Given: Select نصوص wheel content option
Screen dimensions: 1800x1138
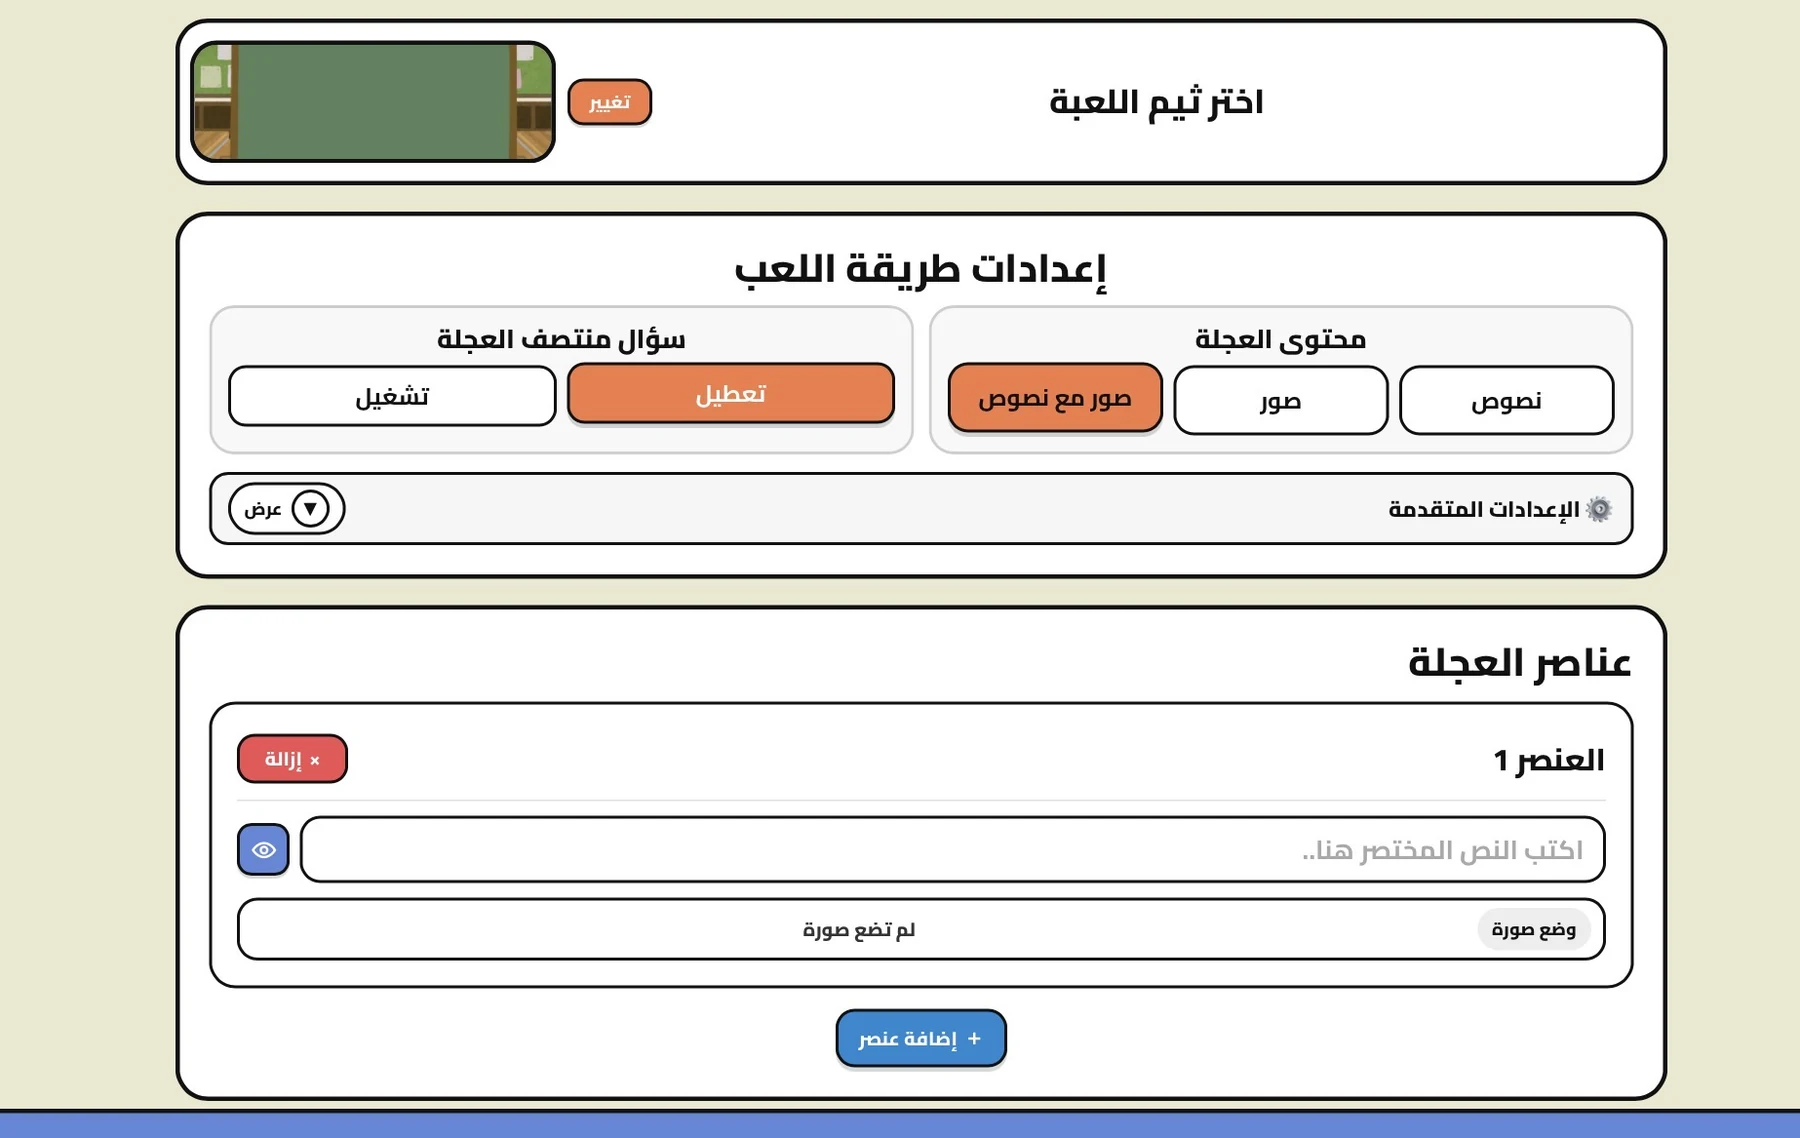Looking at the screenshot, I should [1506, 401].
